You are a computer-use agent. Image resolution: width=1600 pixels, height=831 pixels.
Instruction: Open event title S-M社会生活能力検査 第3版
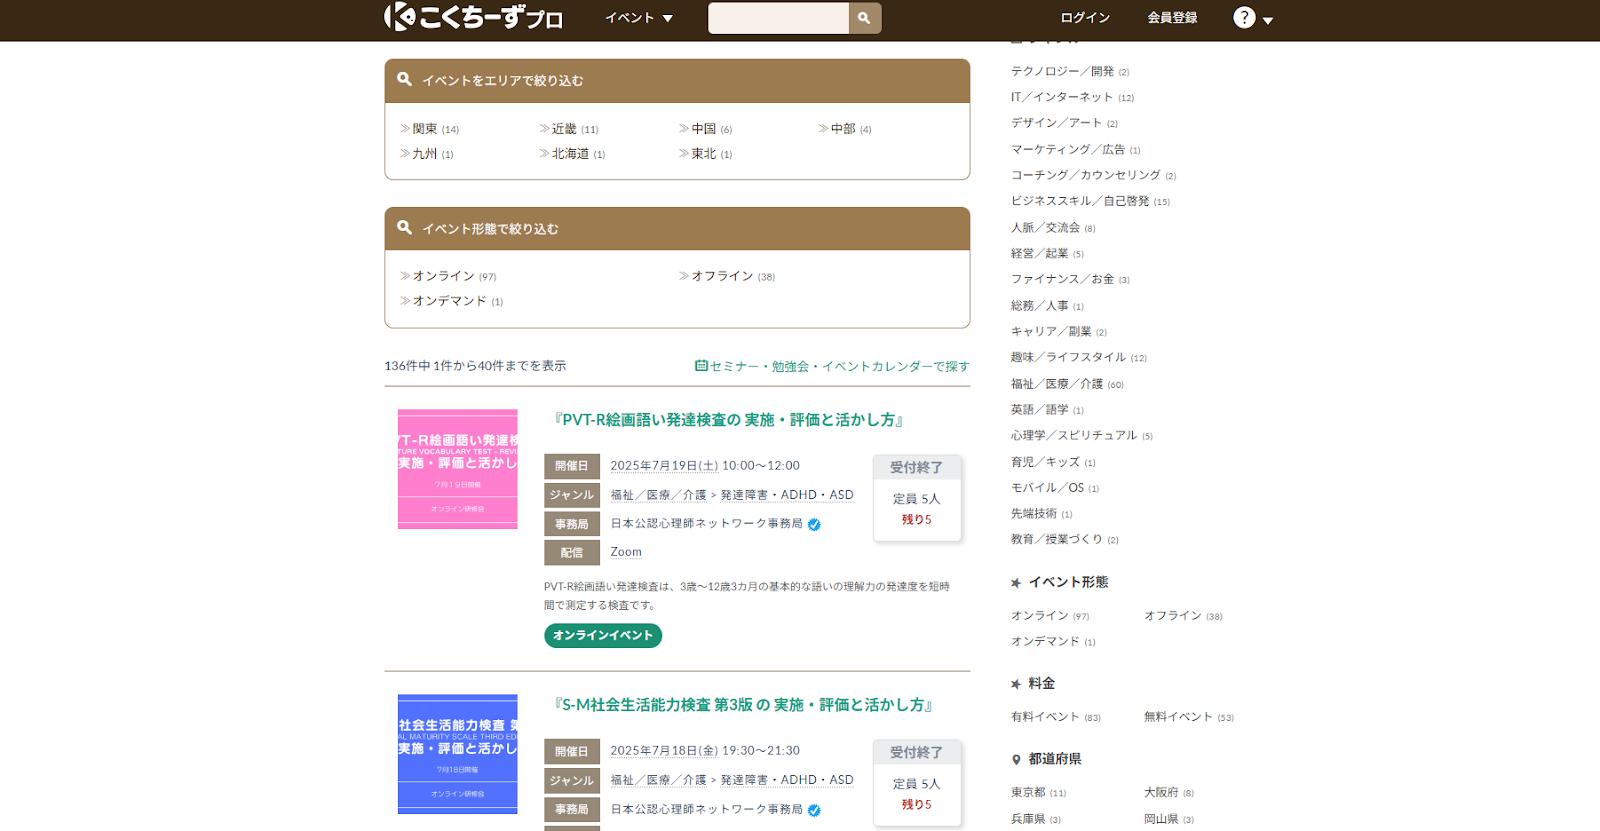point(744,705)
